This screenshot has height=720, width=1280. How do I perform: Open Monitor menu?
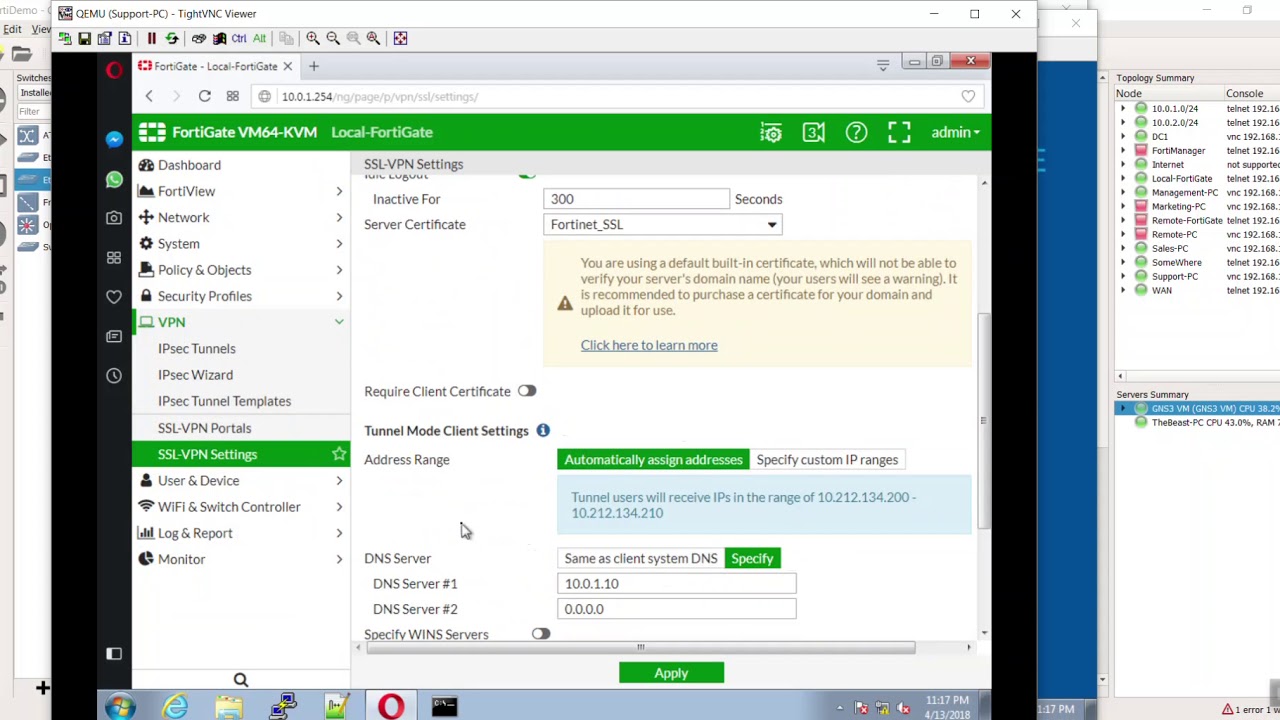(x=241, y=559)
